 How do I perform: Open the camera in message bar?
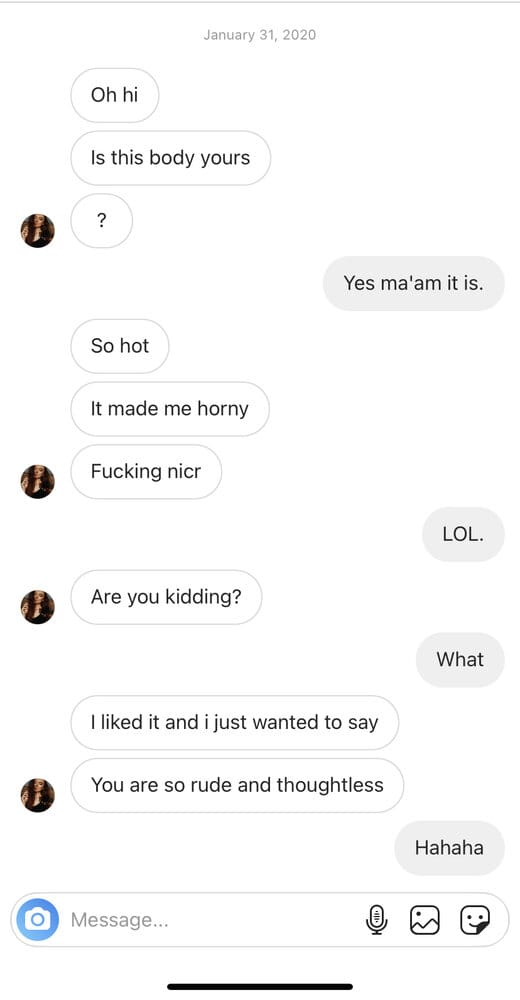(38, 920)
